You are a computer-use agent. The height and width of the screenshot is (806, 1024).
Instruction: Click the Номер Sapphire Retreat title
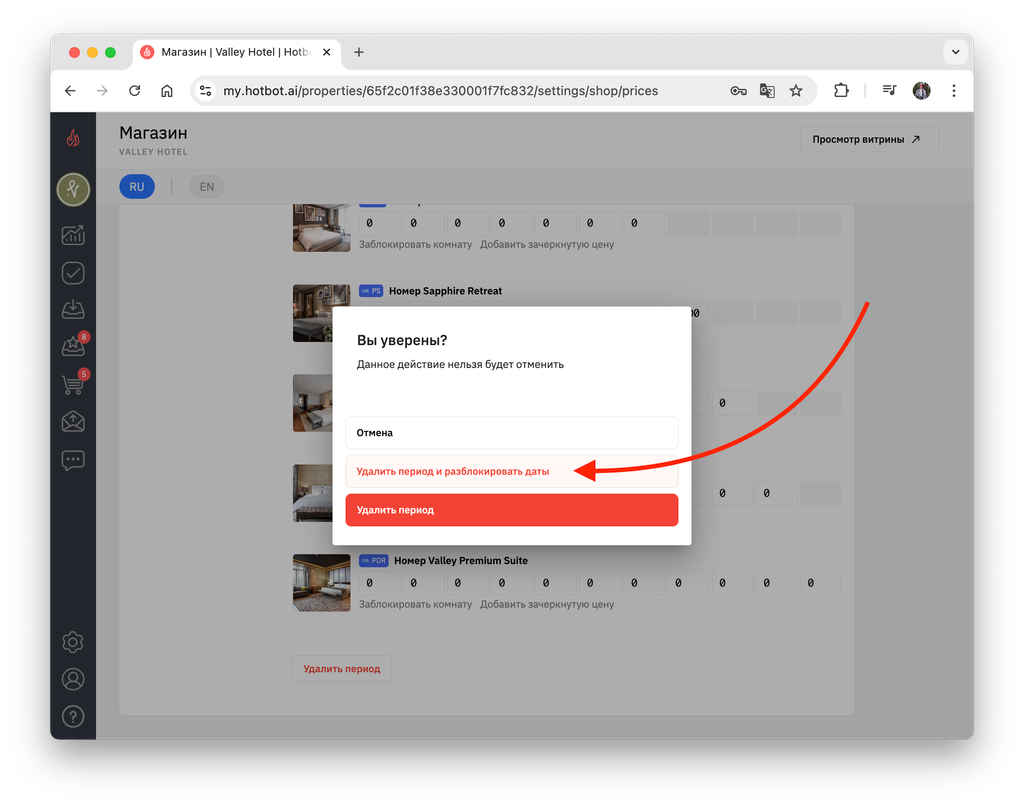(x=445, y=291)
